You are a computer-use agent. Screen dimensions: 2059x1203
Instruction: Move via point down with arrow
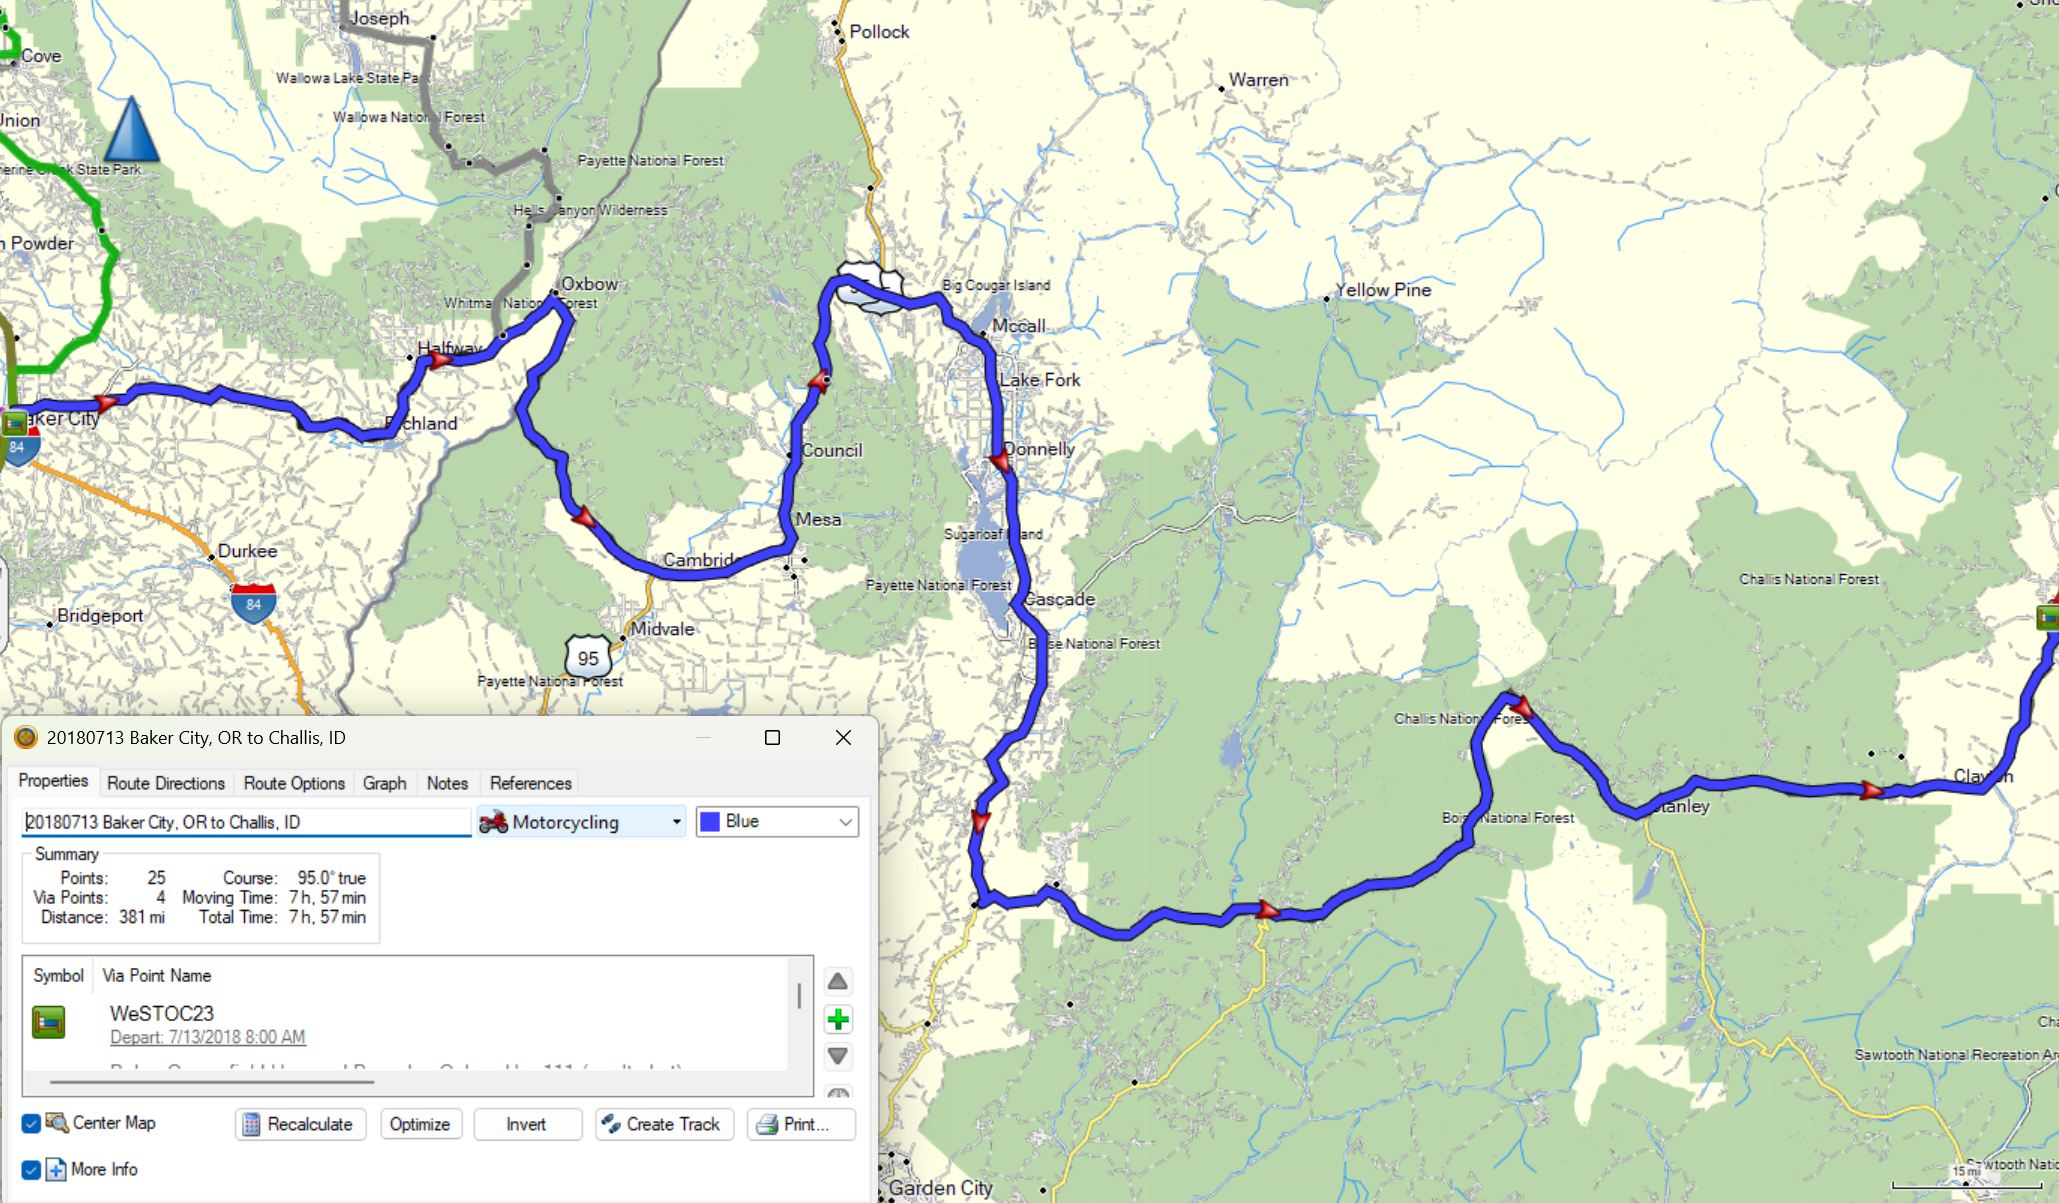pos(838,1056)
